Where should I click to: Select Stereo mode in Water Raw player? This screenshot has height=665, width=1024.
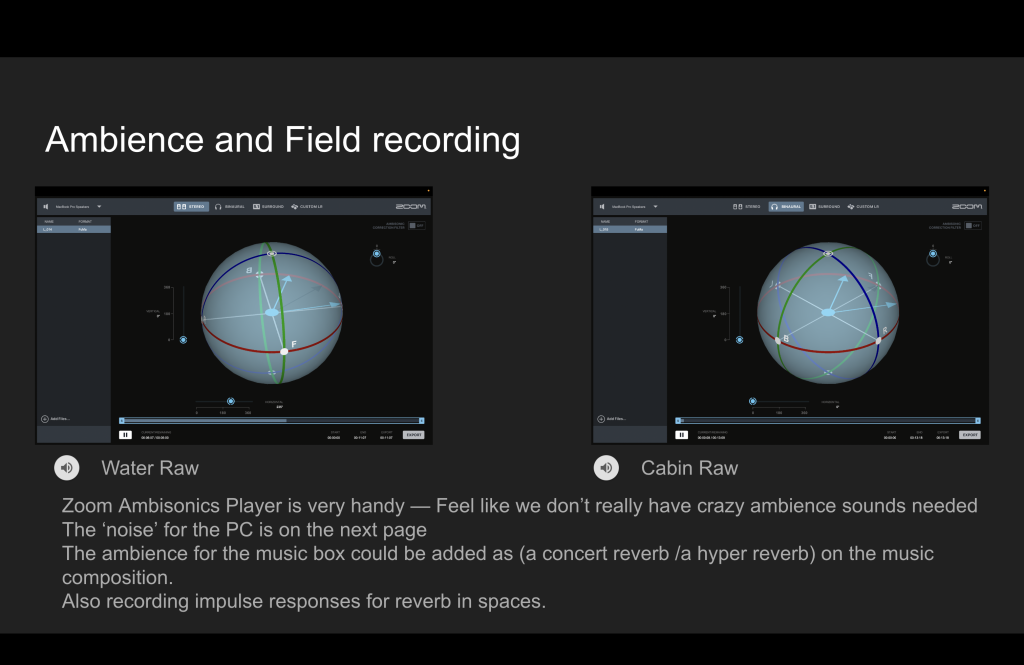(191, 206)
